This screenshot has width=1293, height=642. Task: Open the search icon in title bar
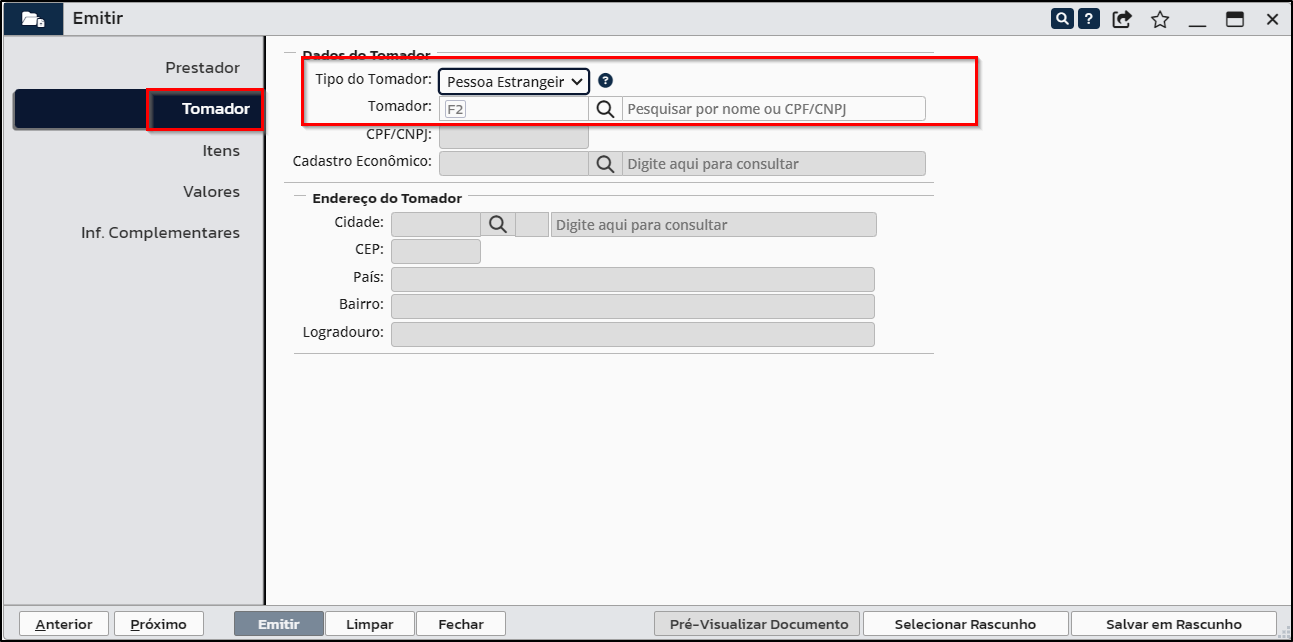(1061, 19)
